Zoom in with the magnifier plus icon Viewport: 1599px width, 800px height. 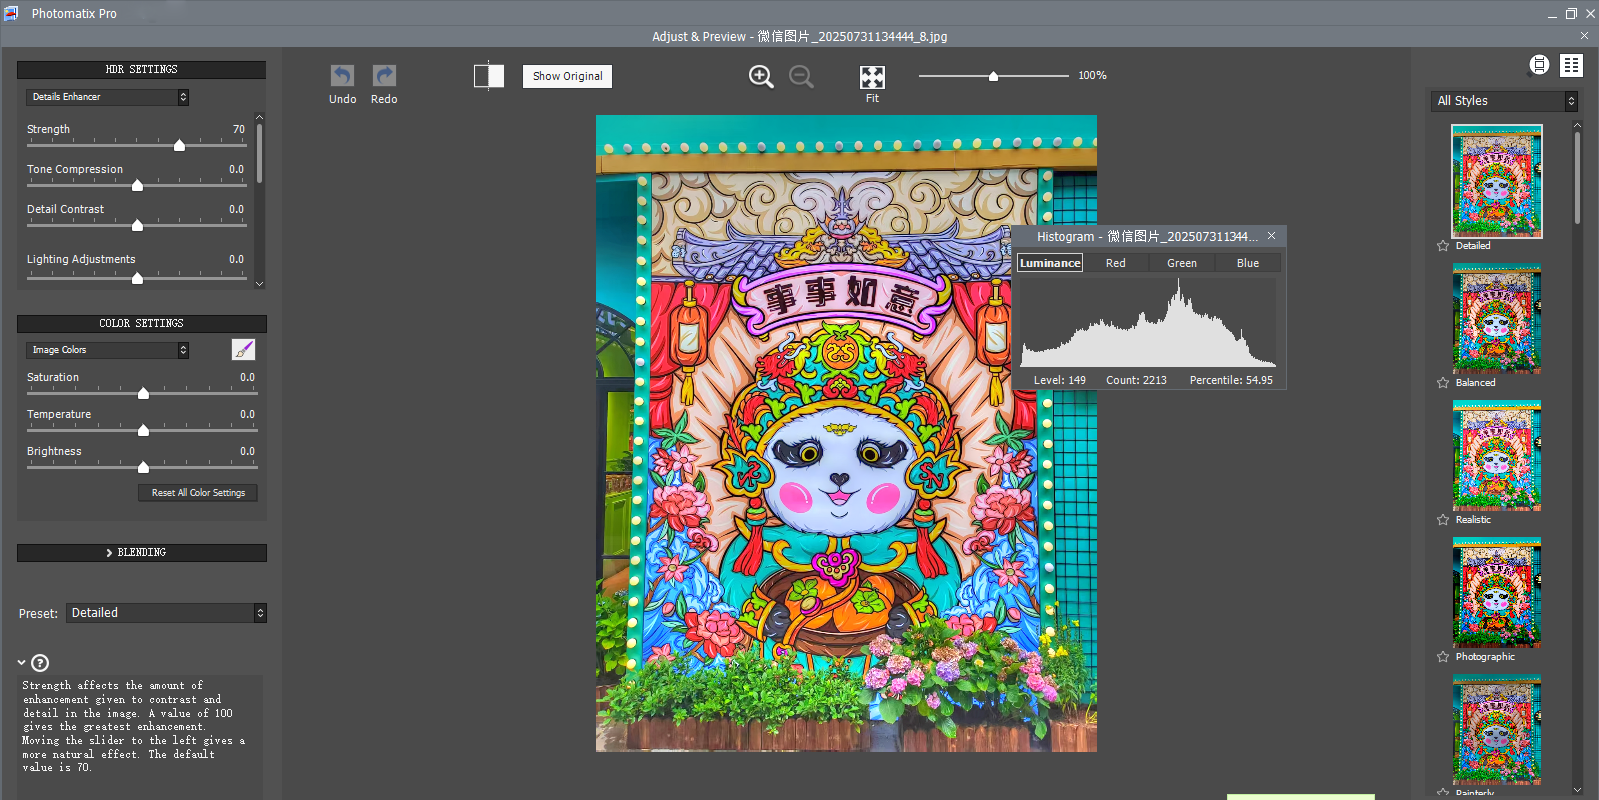[x=761, y=77]
